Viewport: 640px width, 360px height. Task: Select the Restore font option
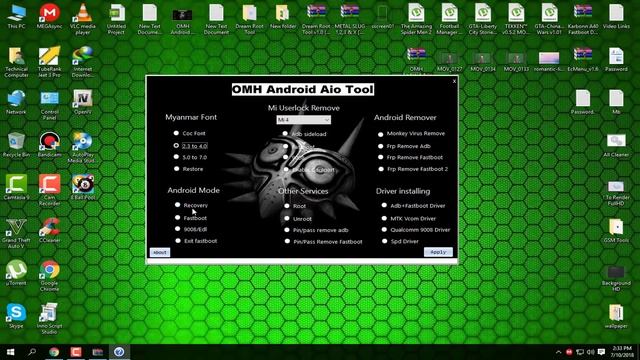tap(176, 169)
